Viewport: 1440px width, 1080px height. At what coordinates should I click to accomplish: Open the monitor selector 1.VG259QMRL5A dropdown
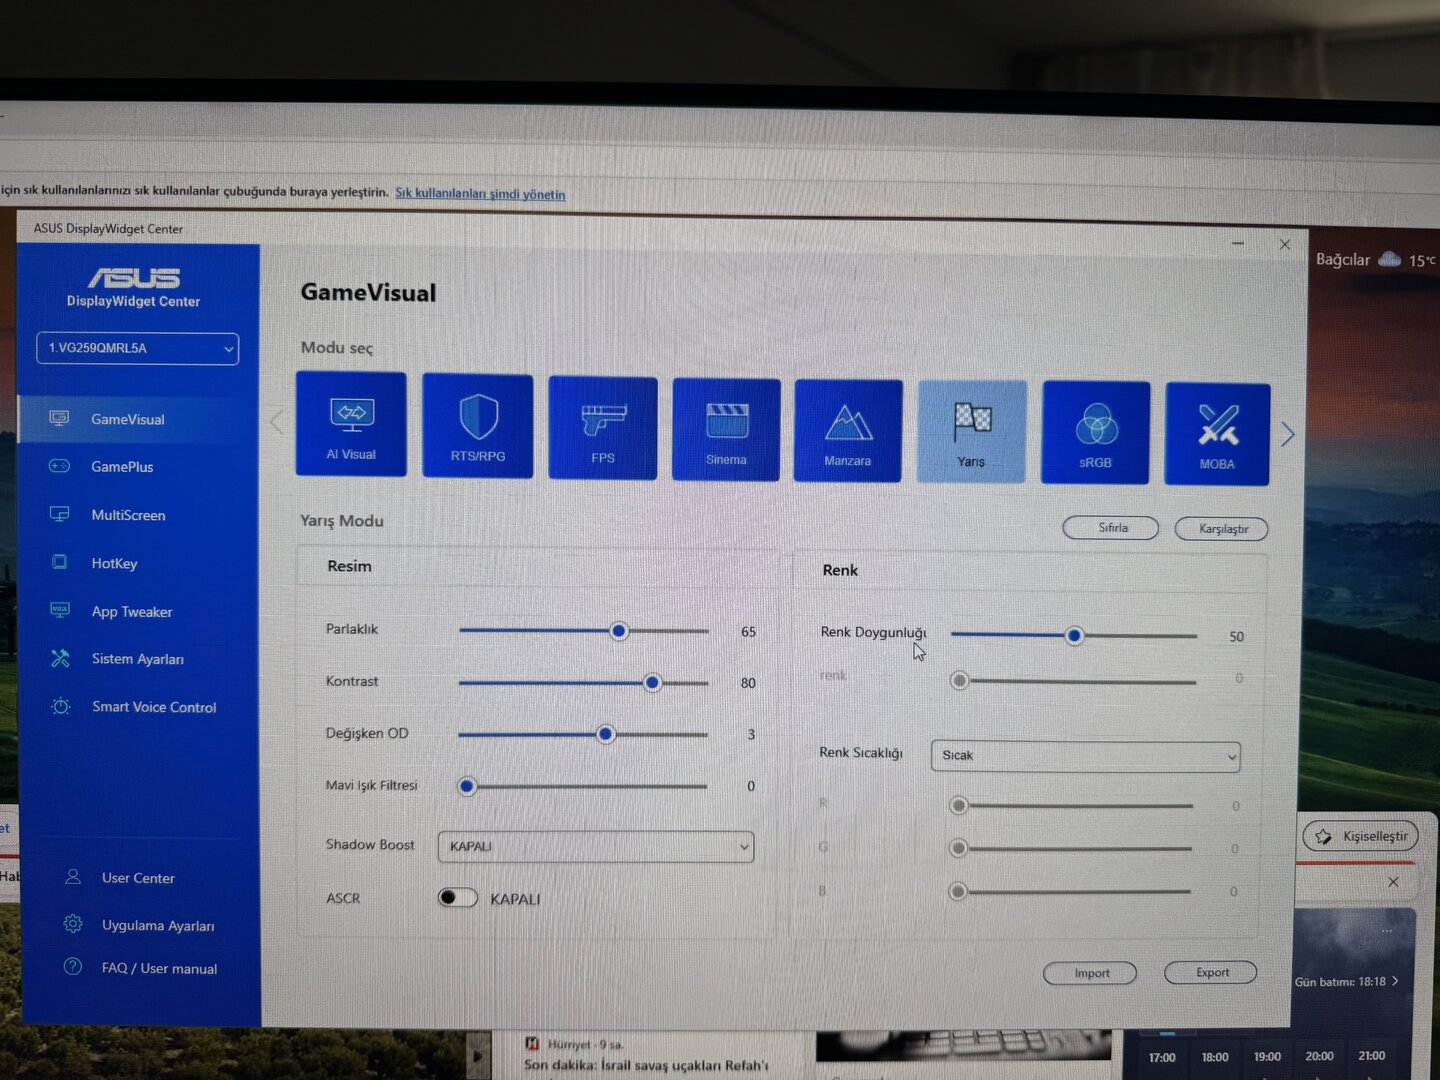[x=138, y=348]
